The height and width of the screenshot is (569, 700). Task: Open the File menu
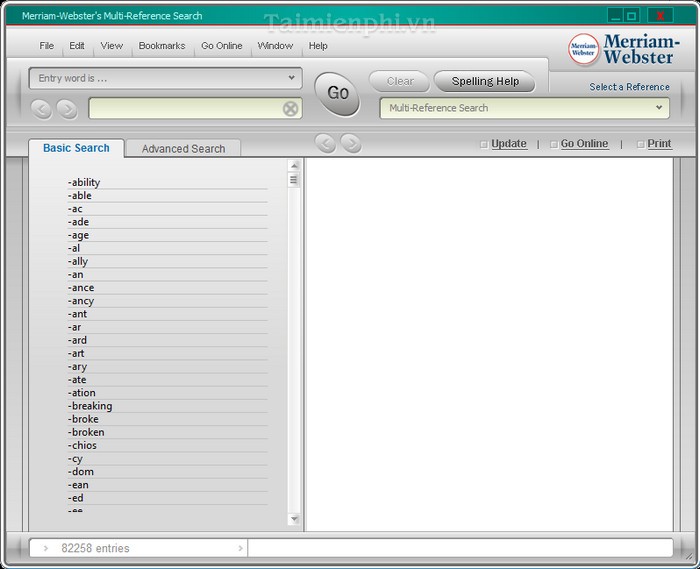[x=46, y=46]
